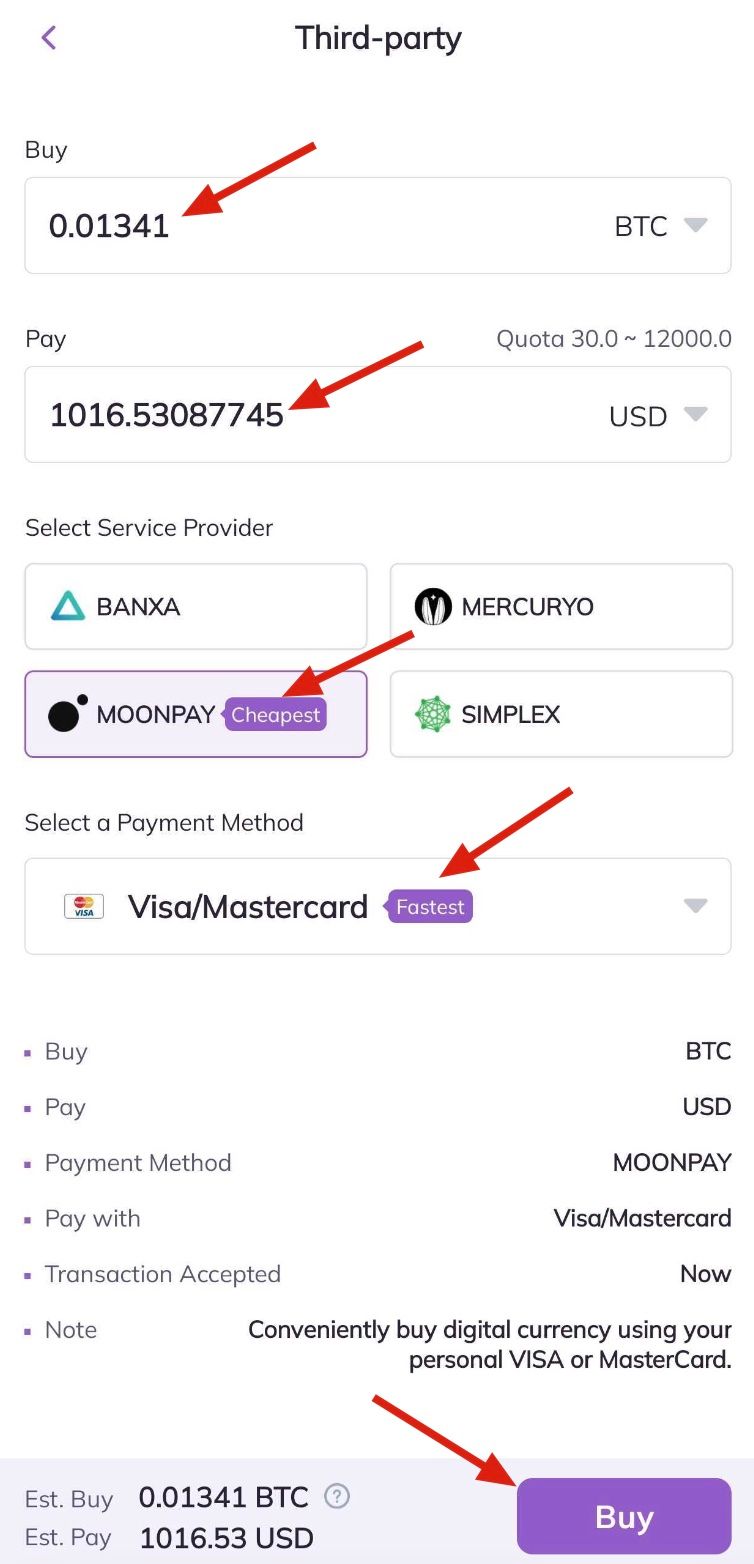Tap the Est. Buy help question mark
The width and height of the screenshot is (754, 1564).
(338, 1497)
